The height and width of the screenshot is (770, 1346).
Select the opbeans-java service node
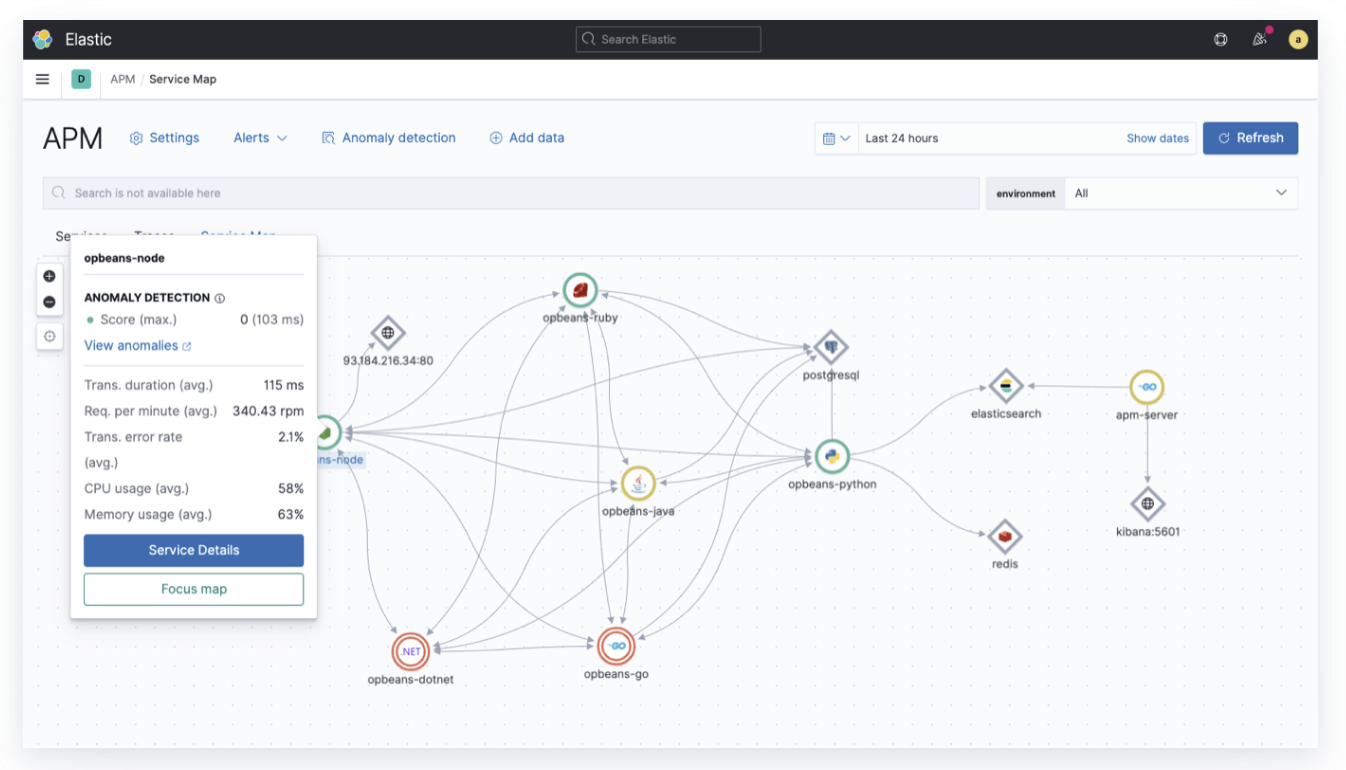point(638,484)
